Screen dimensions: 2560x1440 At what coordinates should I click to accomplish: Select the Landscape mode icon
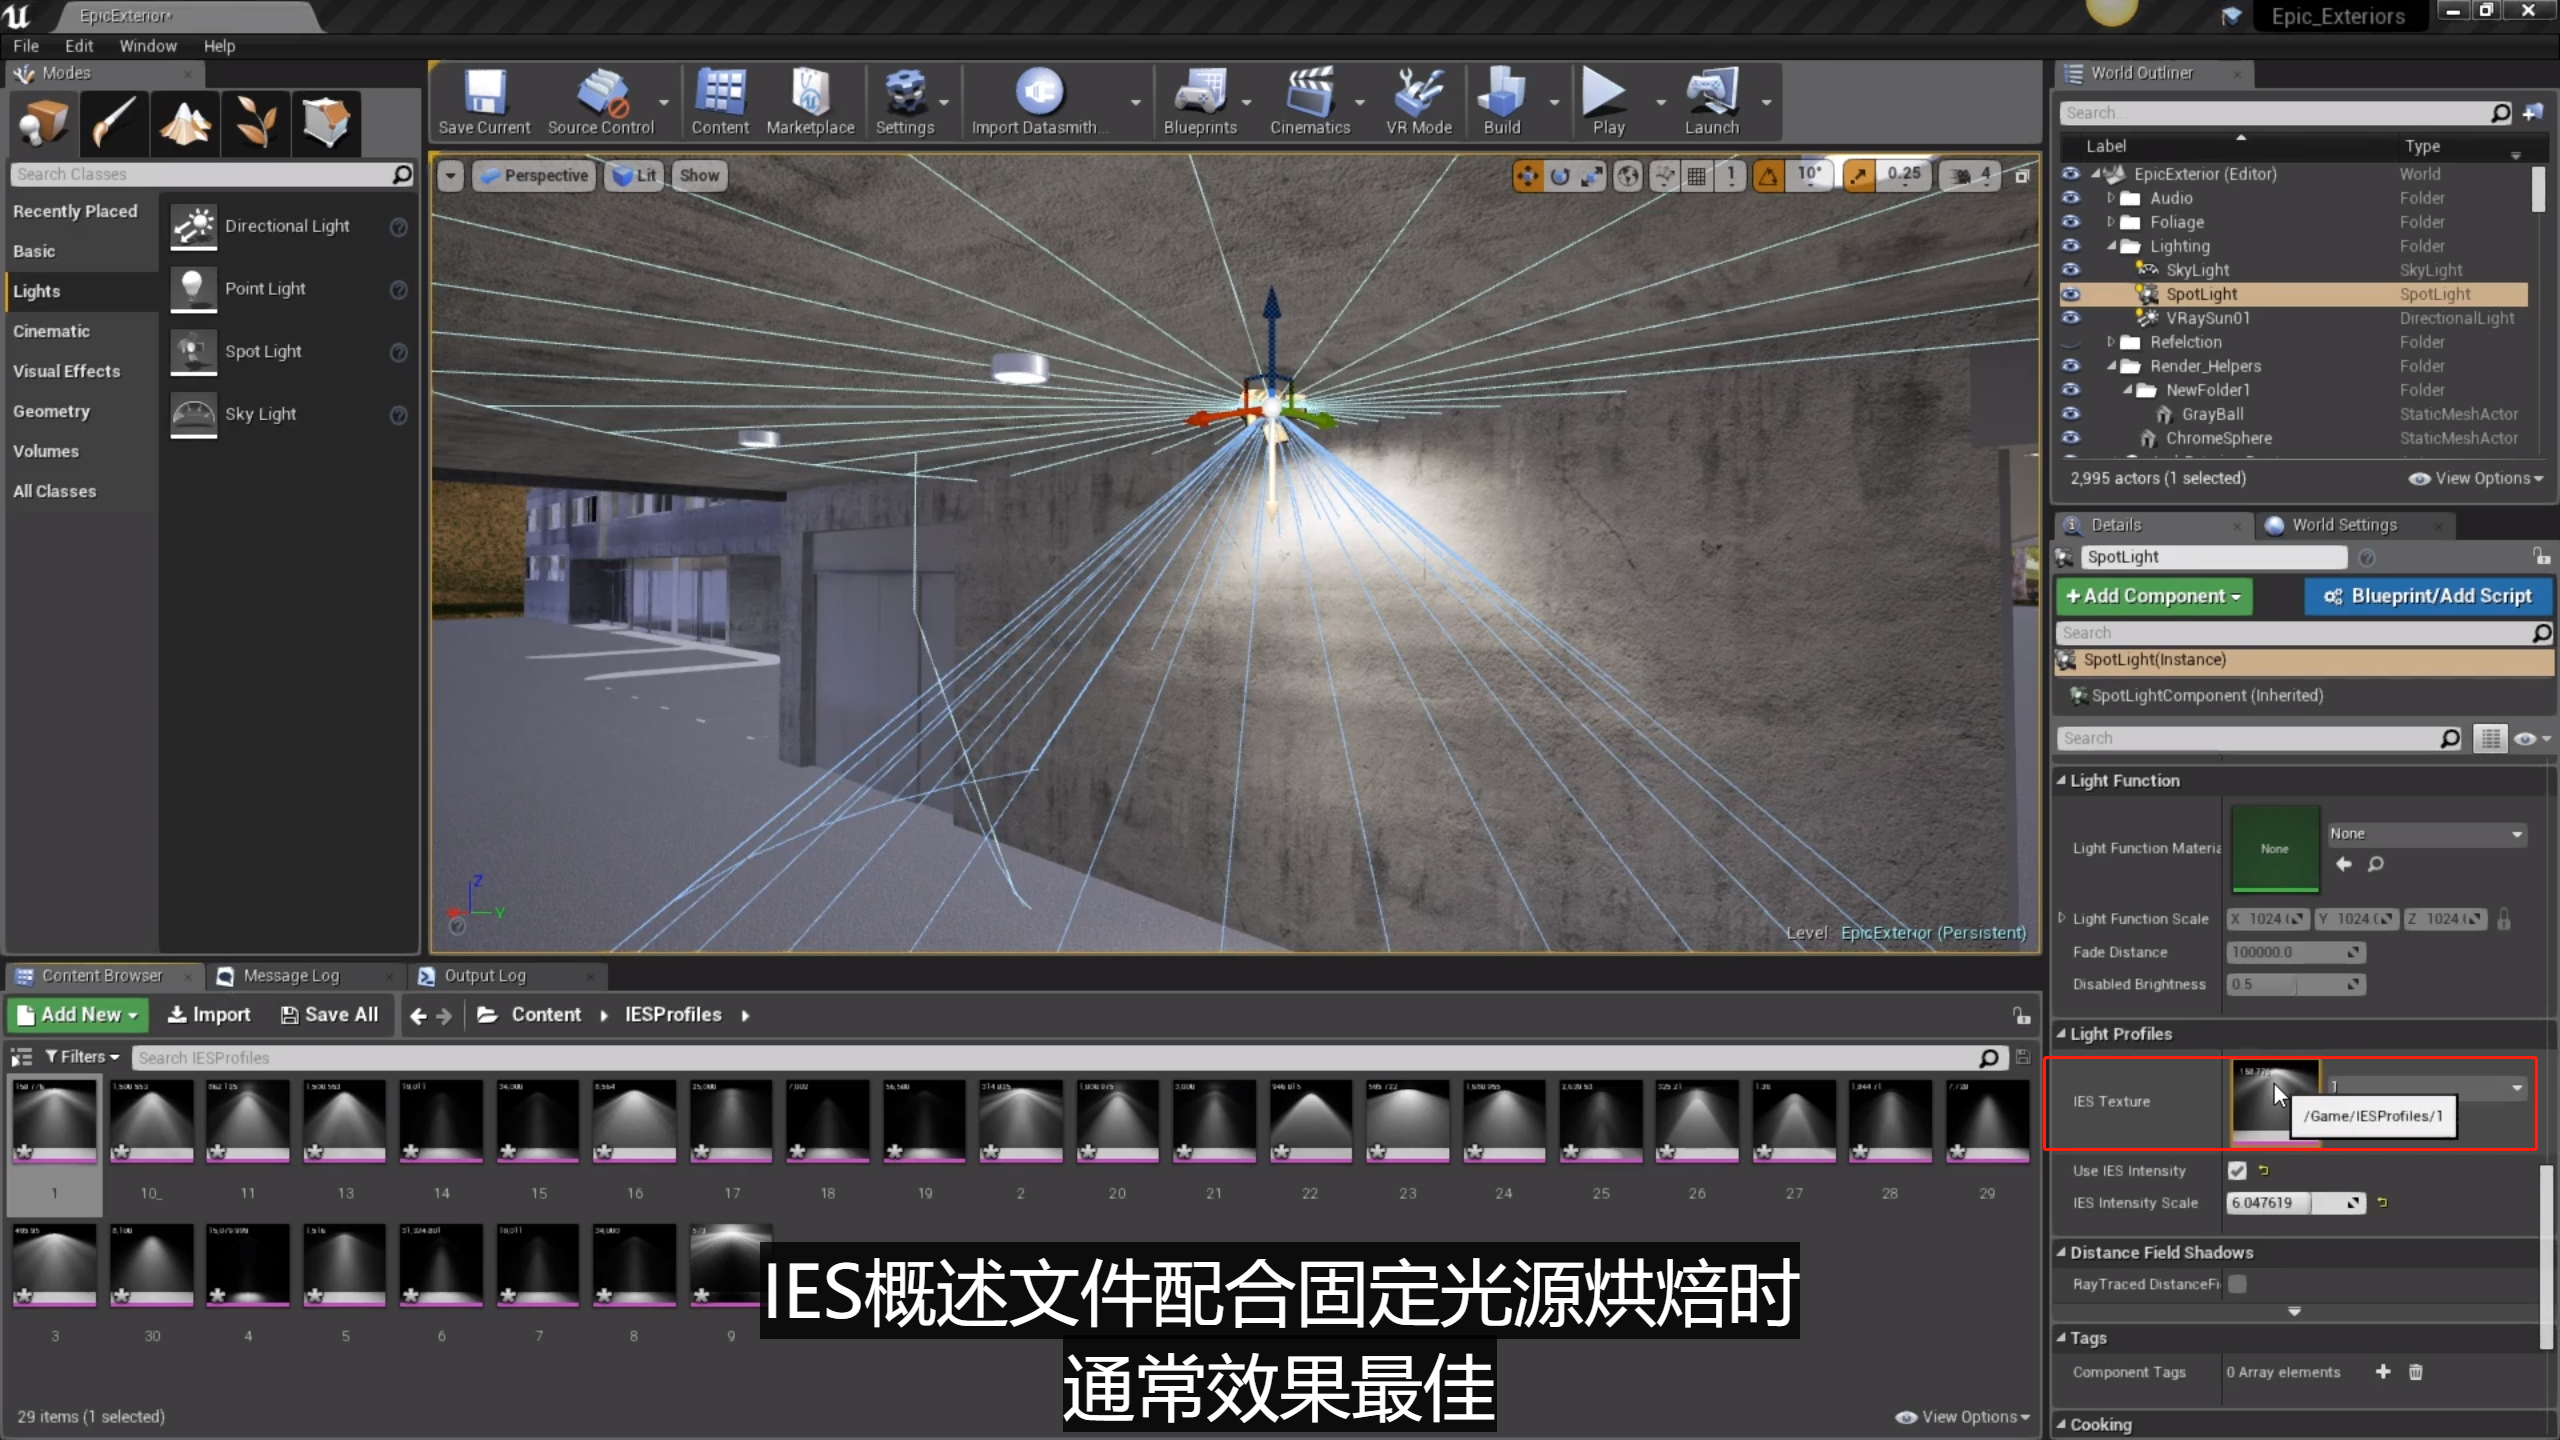point(185,124)
